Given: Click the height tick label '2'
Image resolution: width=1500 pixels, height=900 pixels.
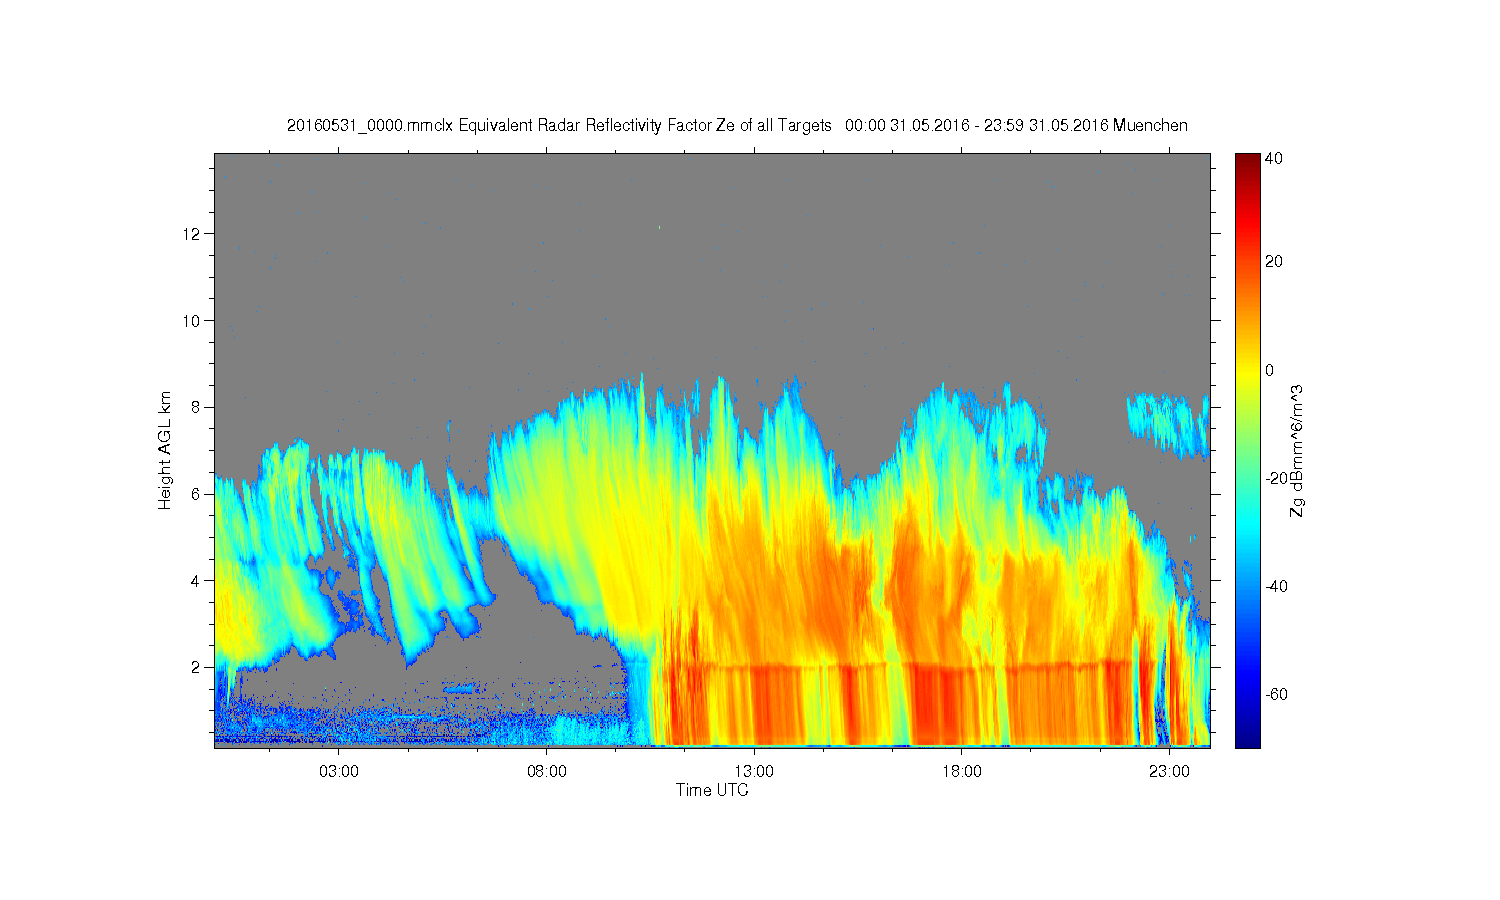Looking at the screenshot, I should click(194, 667).
